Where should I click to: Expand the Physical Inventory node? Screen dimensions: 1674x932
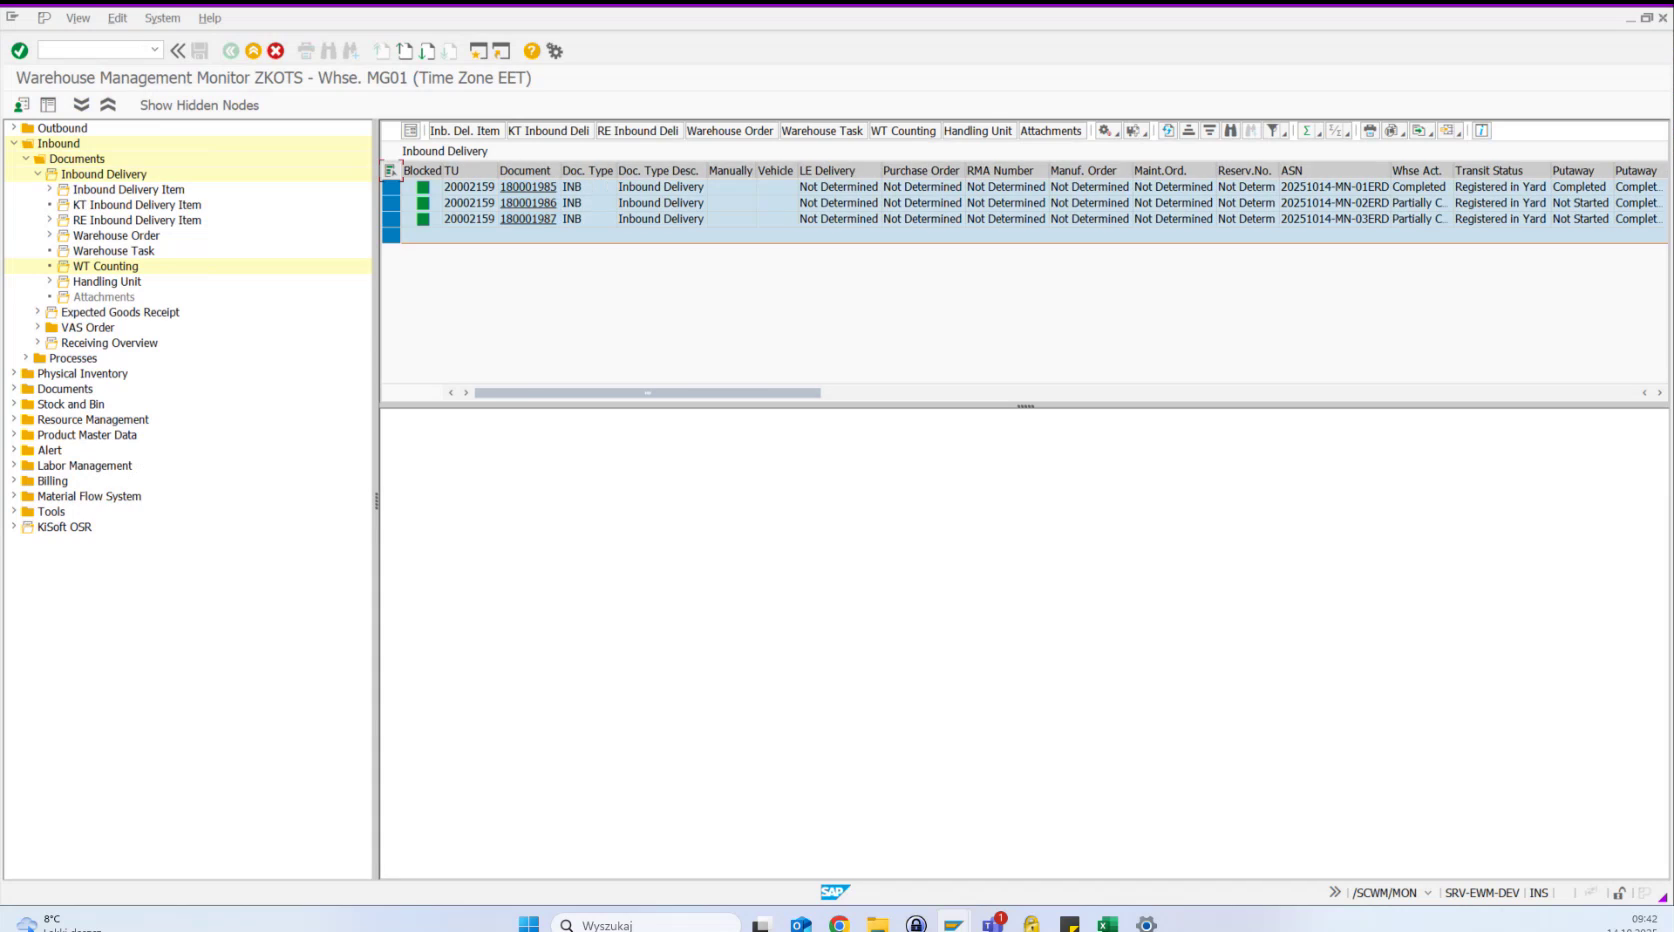click(x=13, y=373)
